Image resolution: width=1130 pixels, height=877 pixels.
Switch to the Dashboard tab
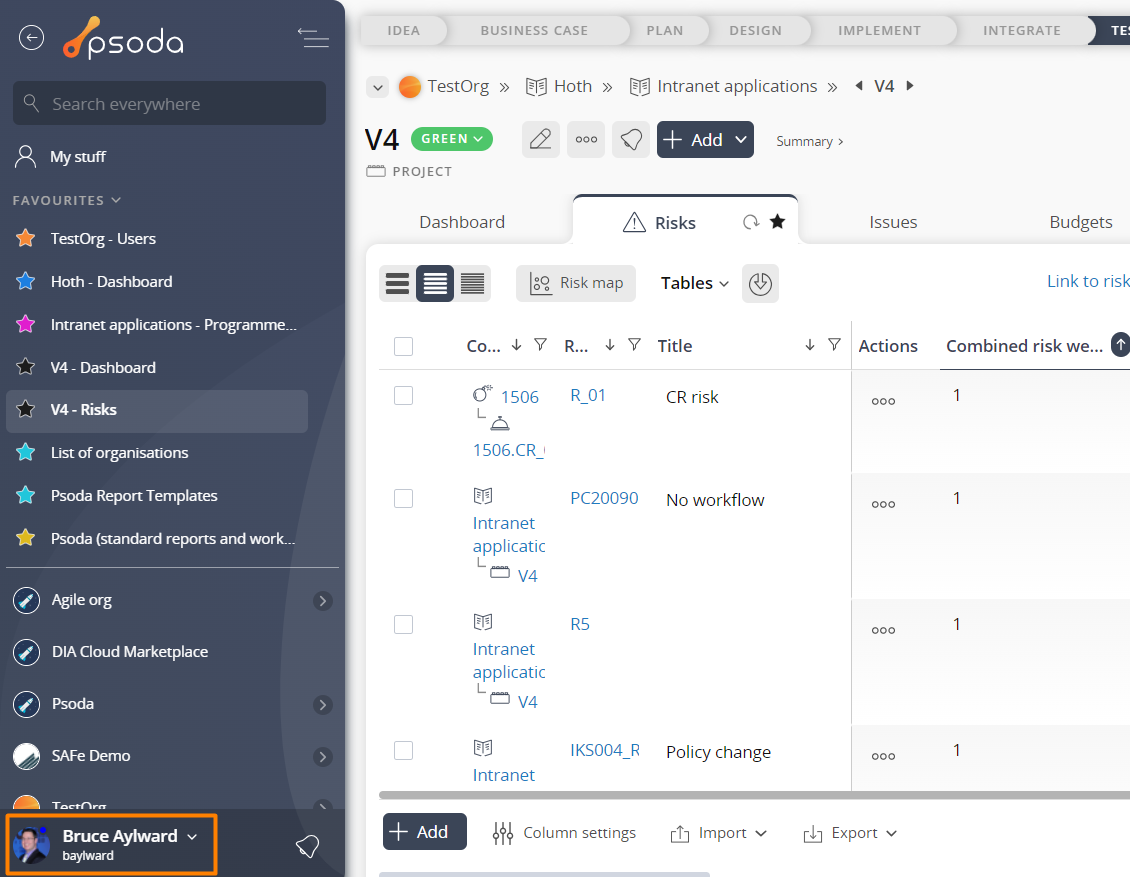(462, 222)
